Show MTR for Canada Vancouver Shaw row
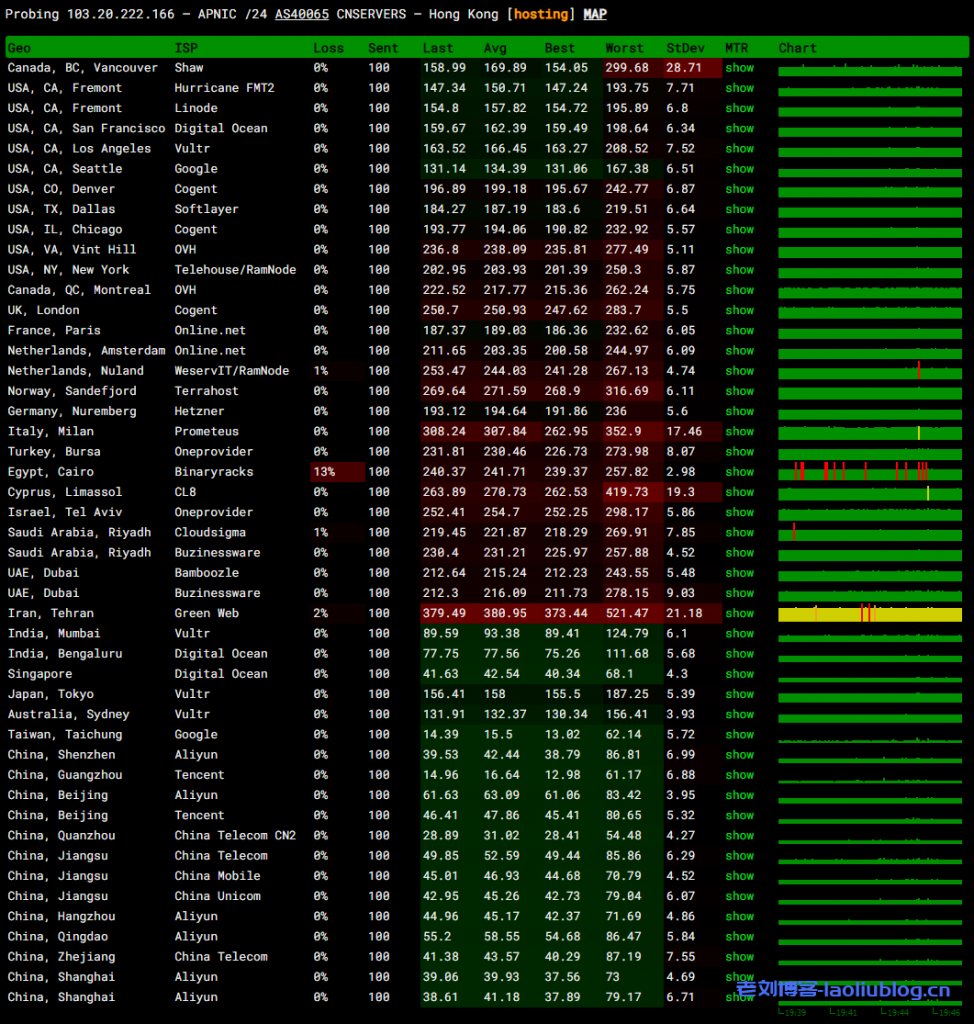 coord(740,68)
